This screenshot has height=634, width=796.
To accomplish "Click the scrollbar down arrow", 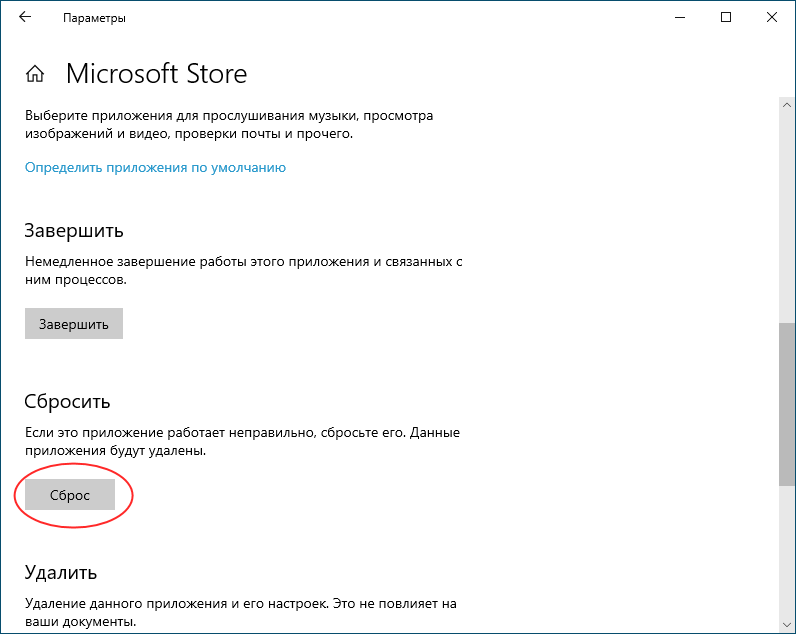I will coord(787,623).
